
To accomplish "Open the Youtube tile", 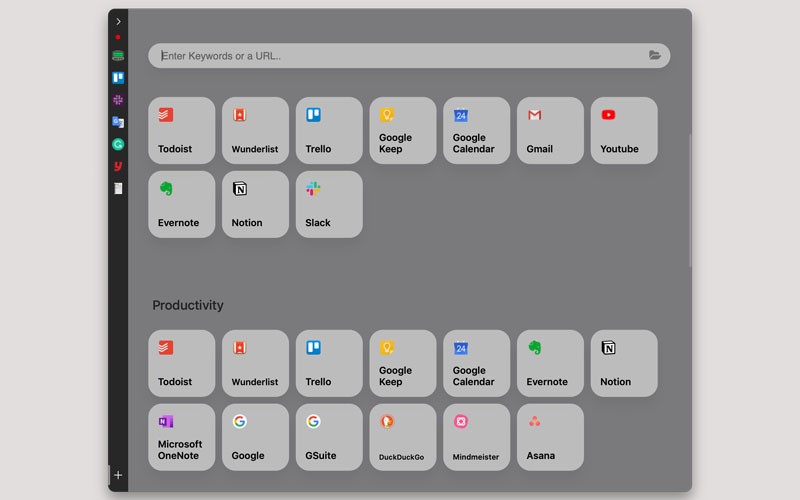I will pos(624,131).
